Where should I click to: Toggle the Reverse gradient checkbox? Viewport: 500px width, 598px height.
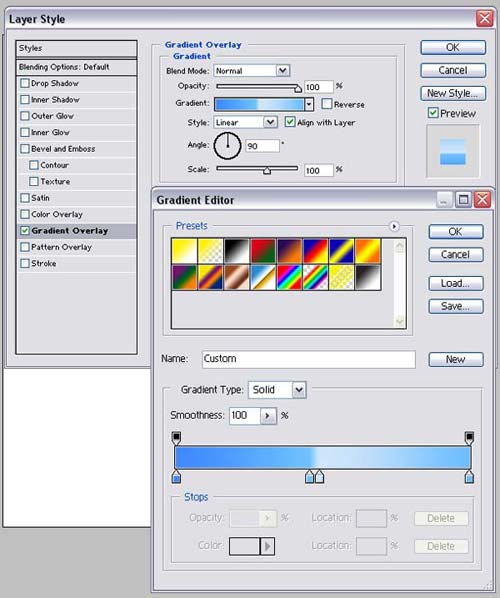point(326,104)
